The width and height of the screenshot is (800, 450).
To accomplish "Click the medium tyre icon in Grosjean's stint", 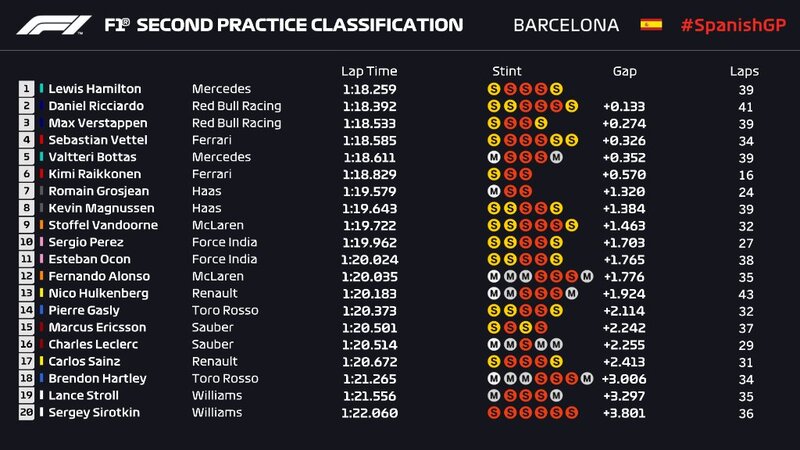I will tap(494, 191).
